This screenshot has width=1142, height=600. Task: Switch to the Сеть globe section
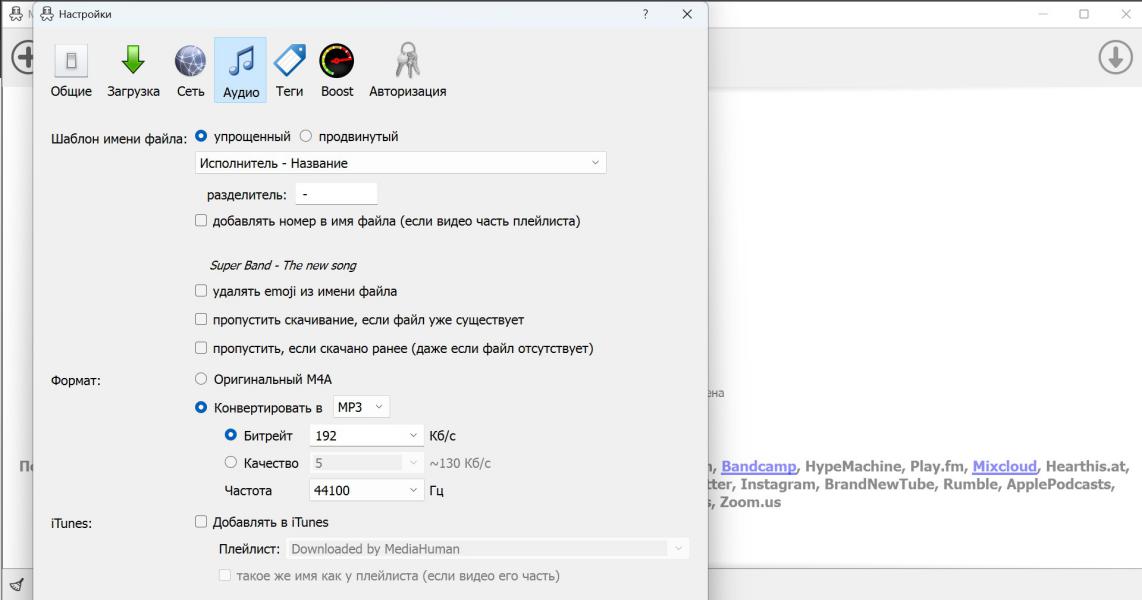point(189,70)
